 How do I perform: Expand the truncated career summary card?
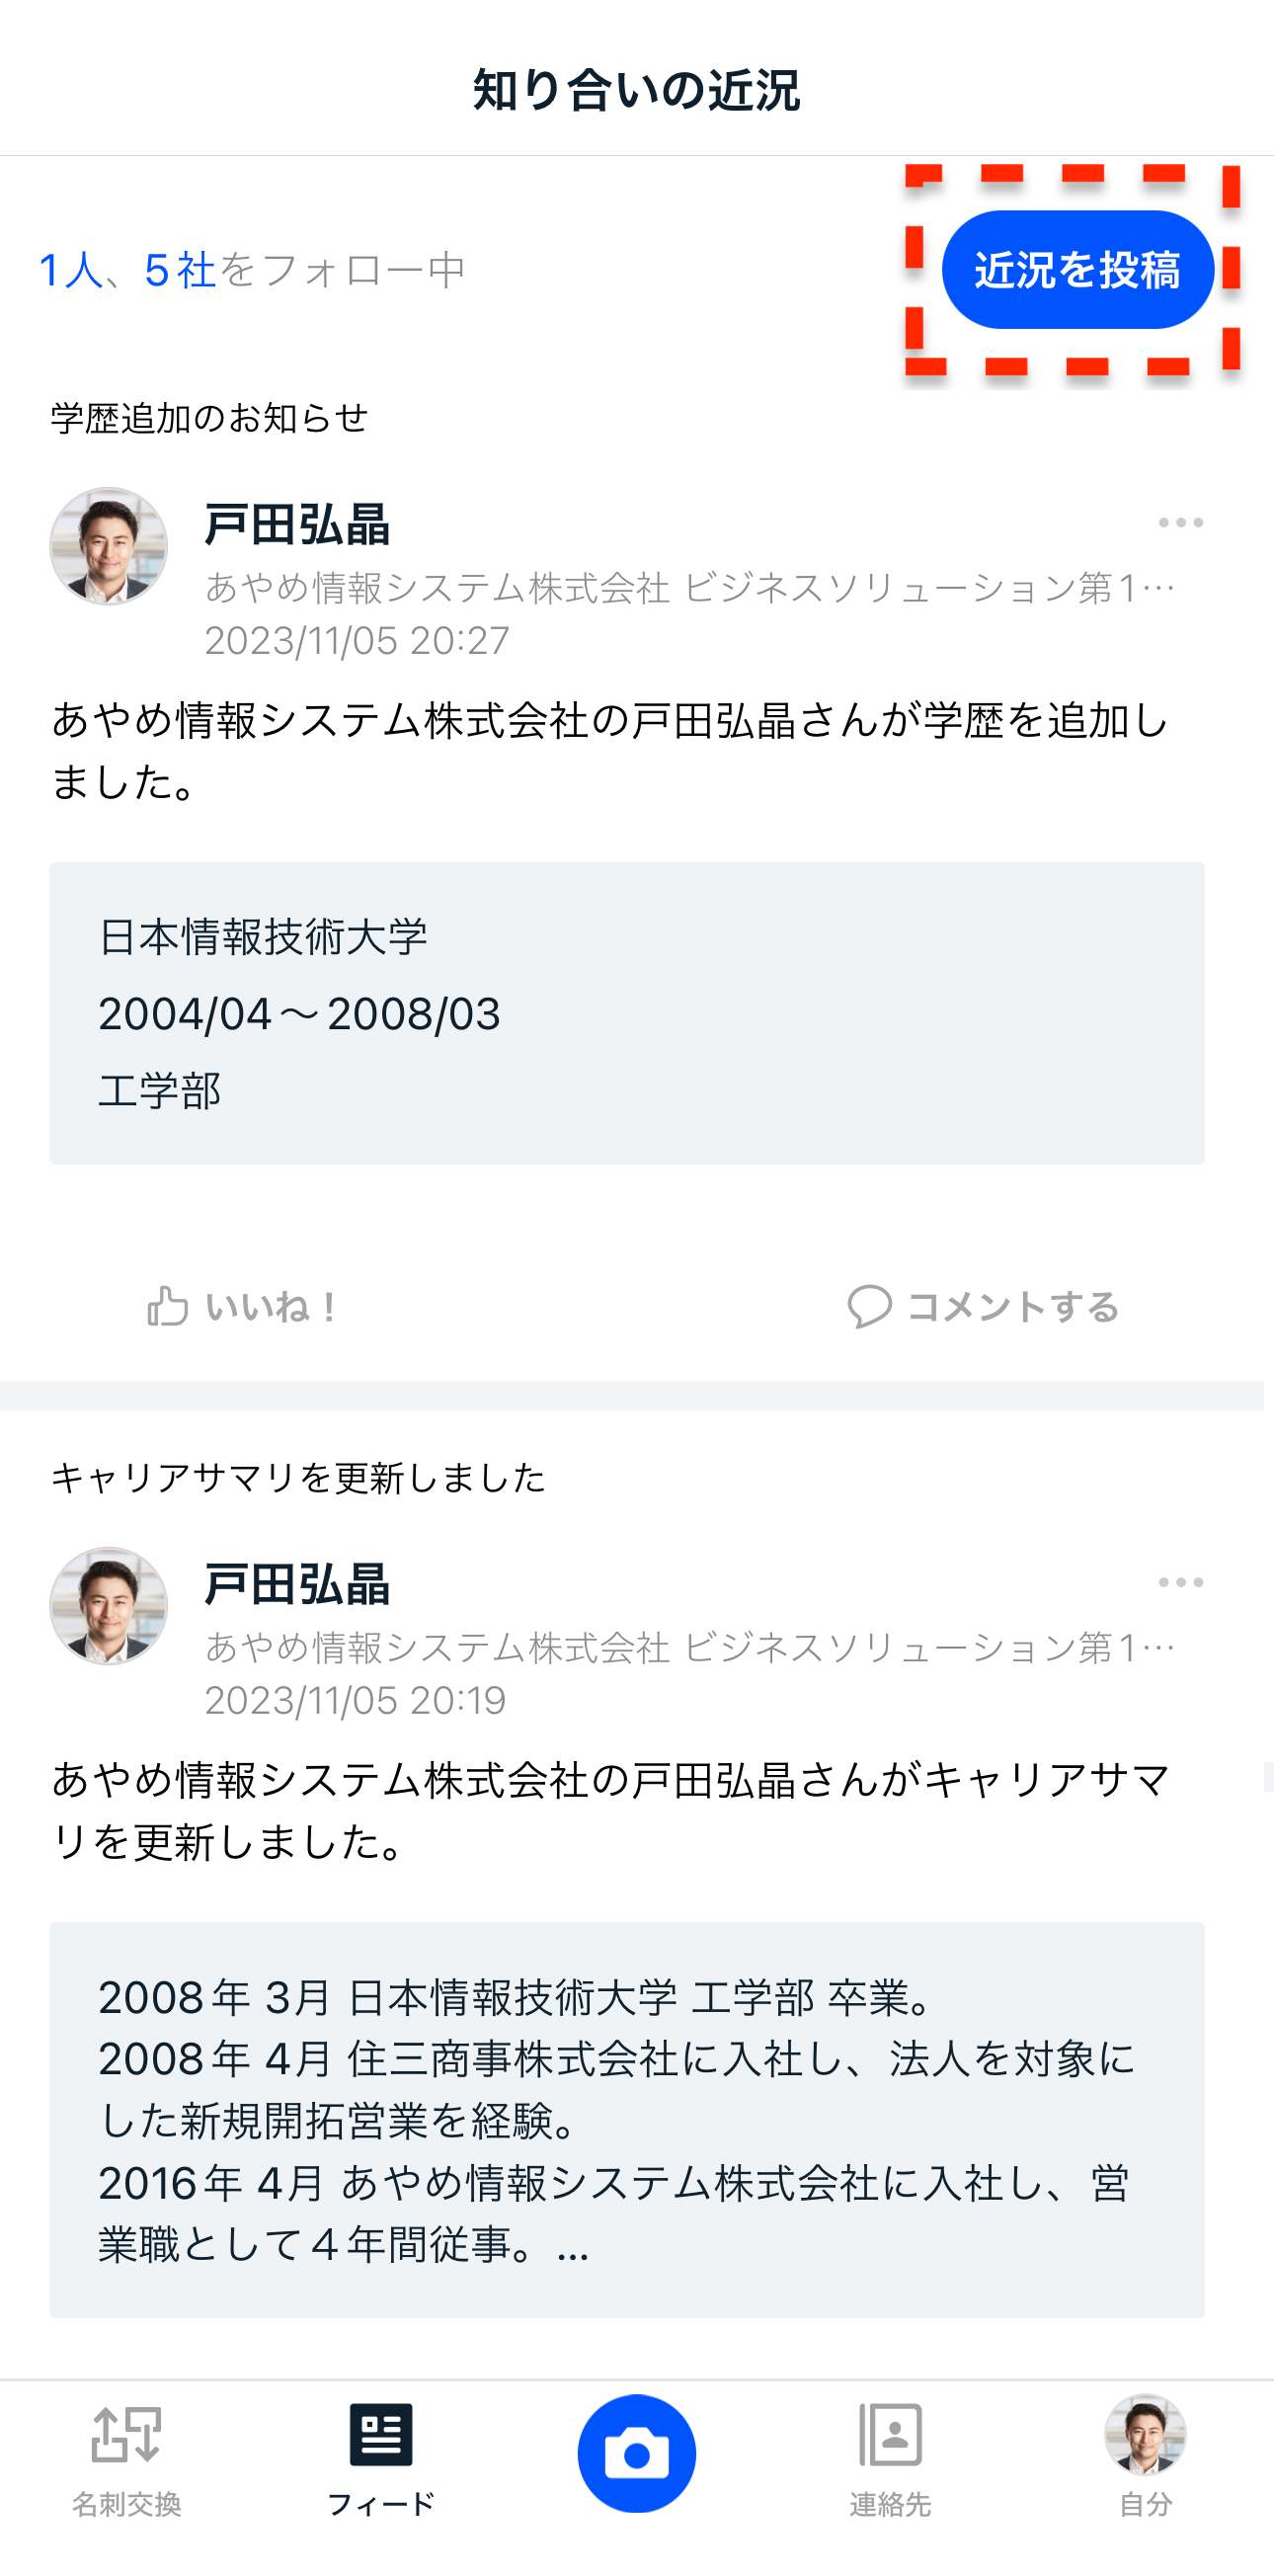[626, 2118]
